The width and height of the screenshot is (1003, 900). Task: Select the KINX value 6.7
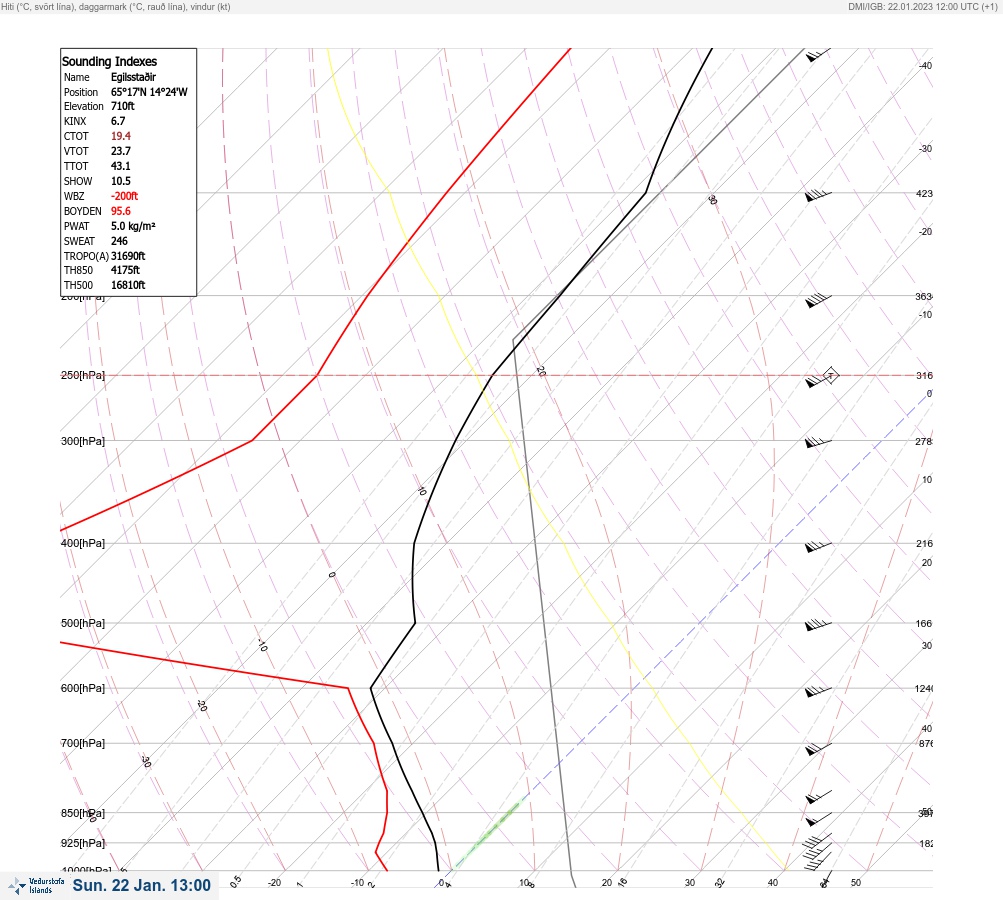118,121
